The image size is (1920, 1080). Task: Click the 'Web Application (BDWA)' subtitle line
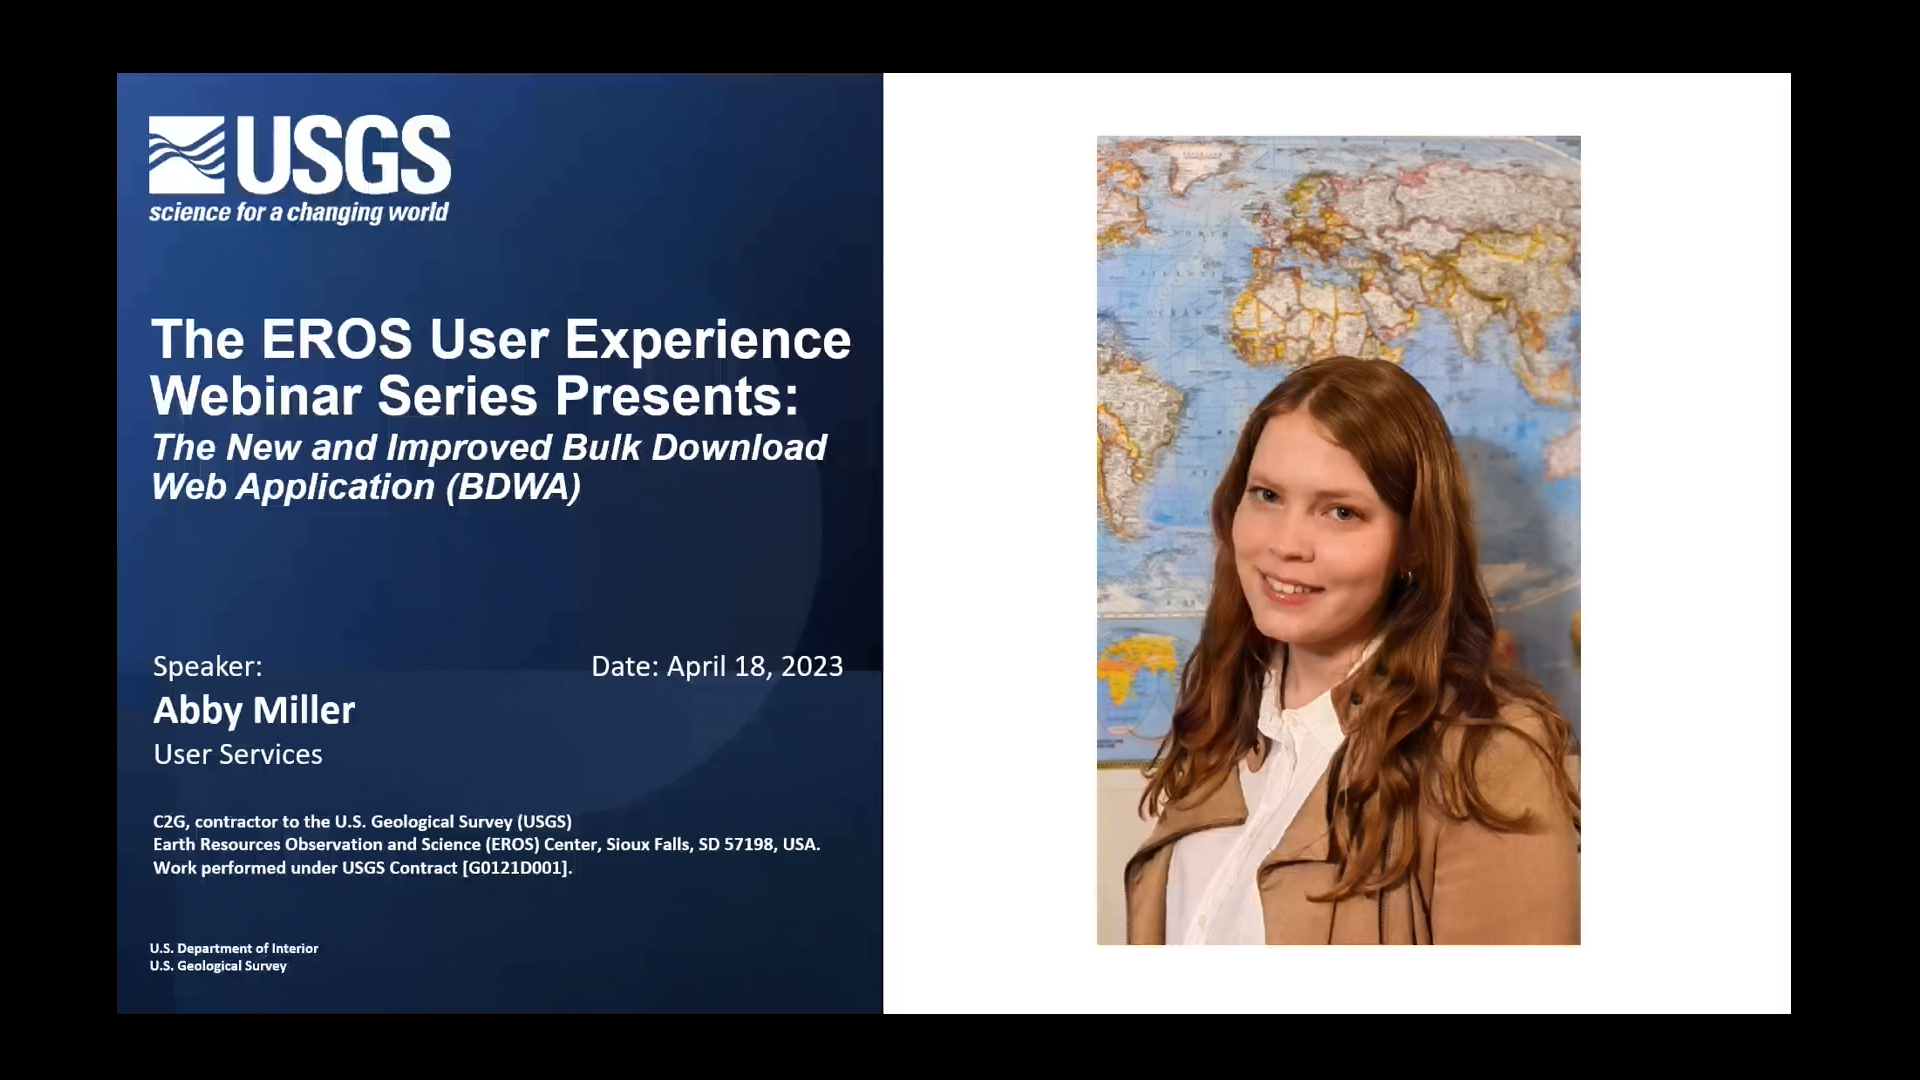coord(366,487)
